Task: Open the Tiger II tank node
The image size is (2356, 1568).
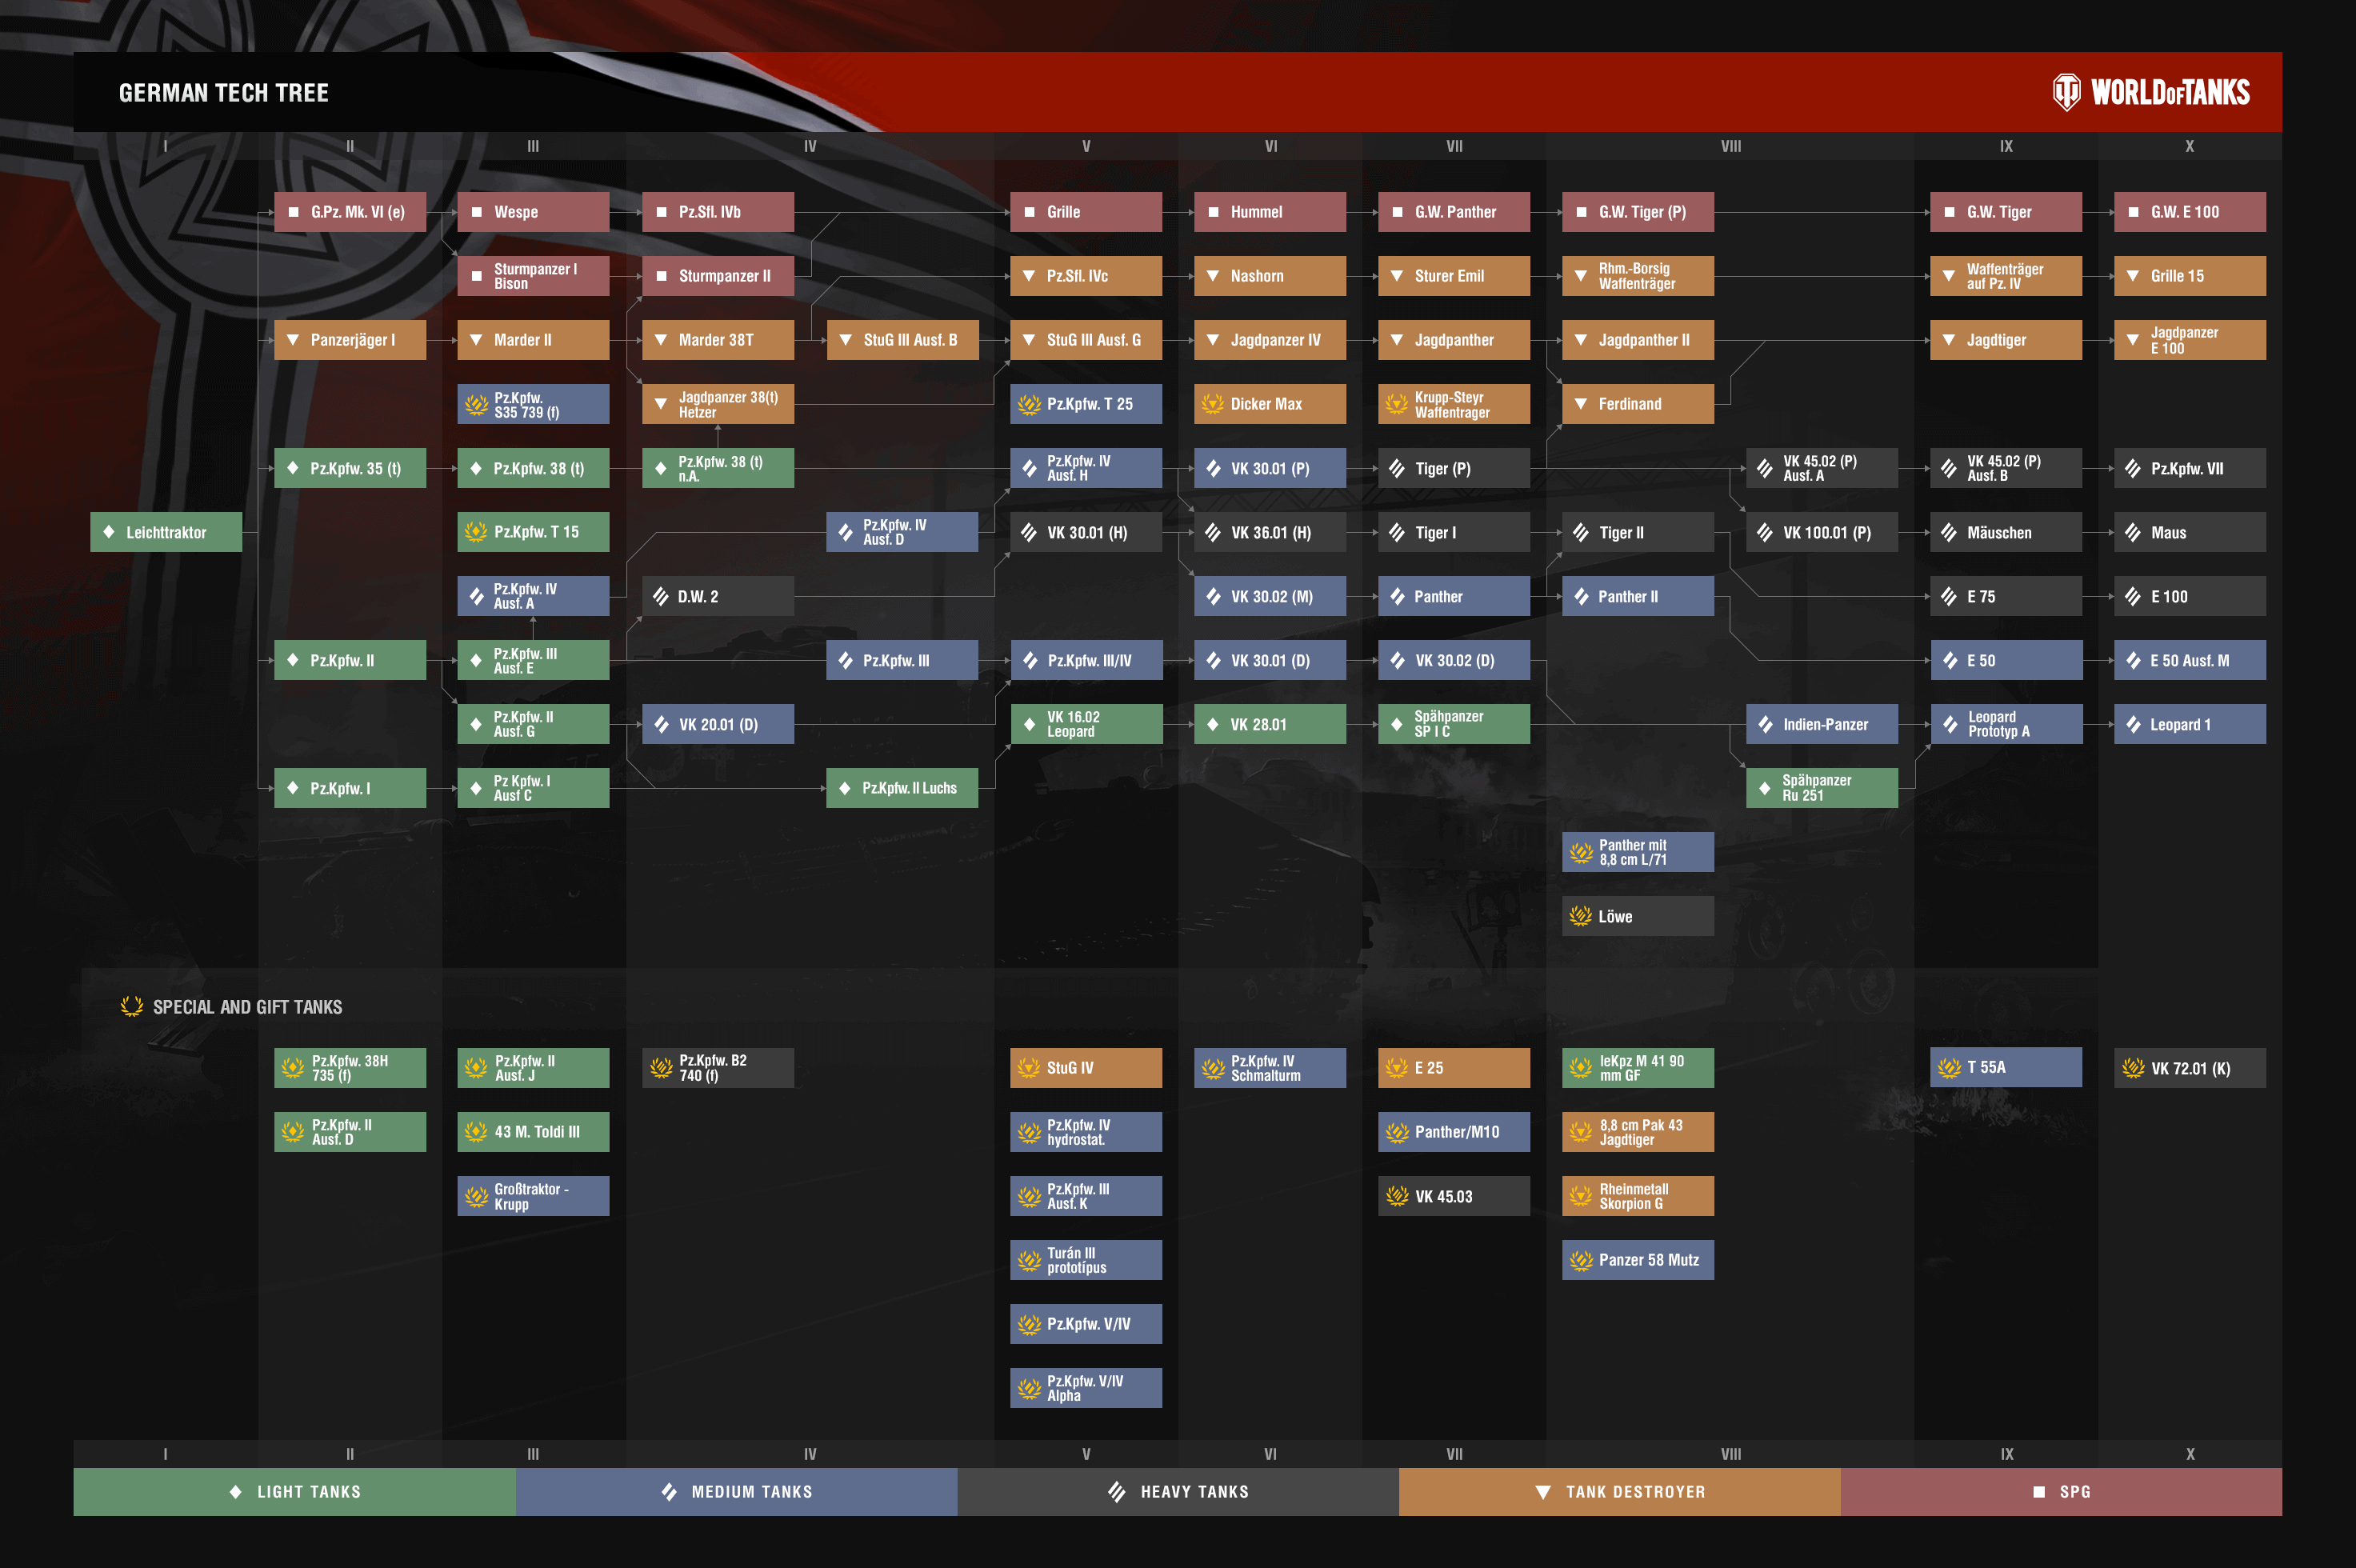Action: pyautogui.click(x=1638, y=532)
